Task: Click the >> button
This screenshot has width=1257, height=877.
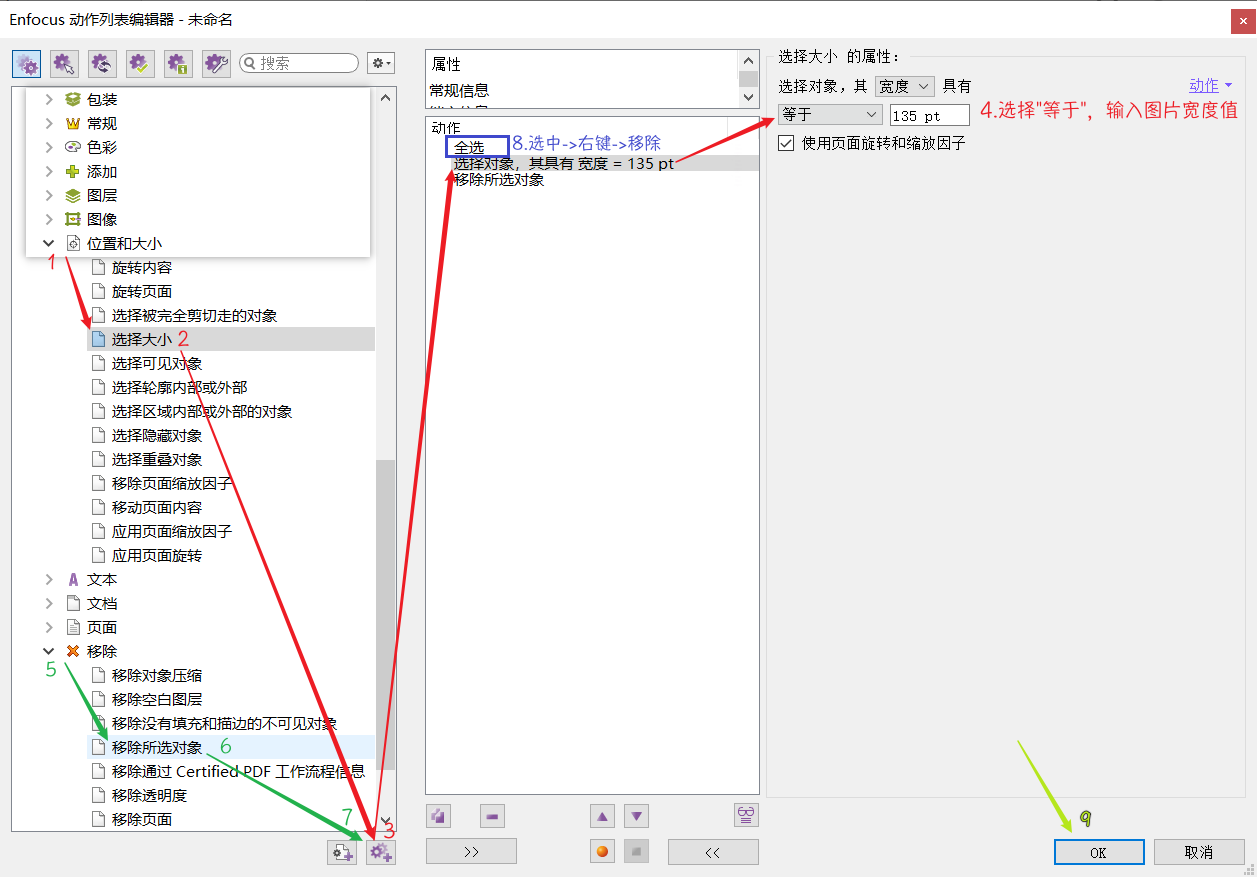Action: [x=471, y=851]
